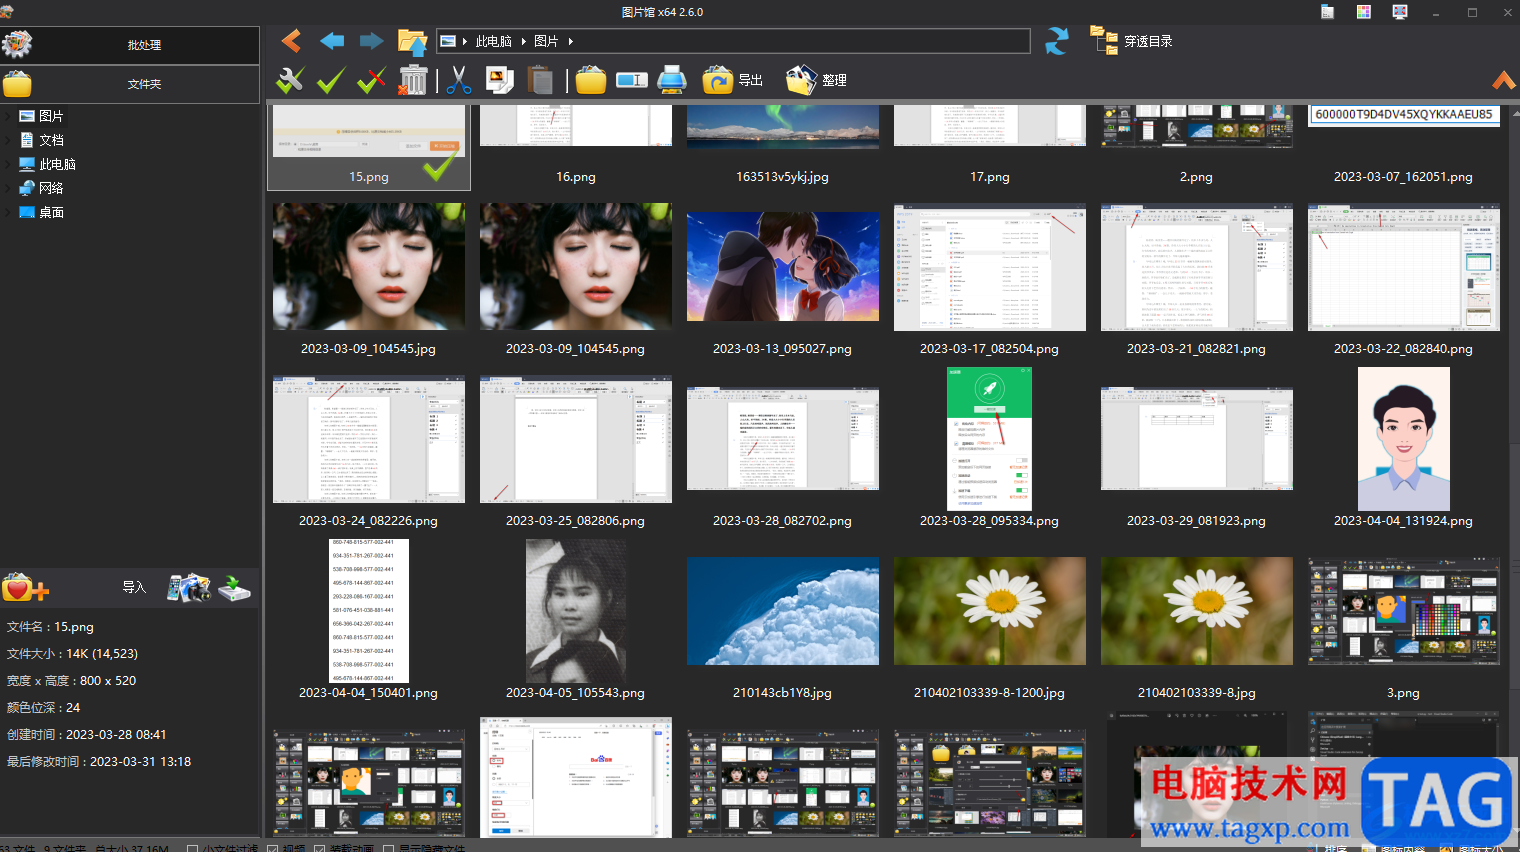Click the 穿透目录 label
The height and width of the screenshot is (852, 1520).
click(x=1148, y=41)
